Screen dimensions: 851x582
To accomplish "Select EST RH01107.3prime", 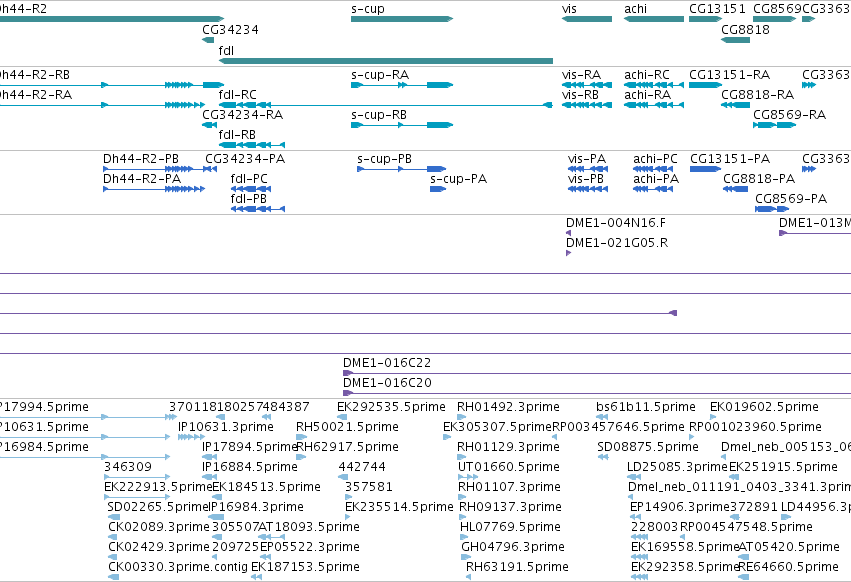I will click(x=463, y=497).
